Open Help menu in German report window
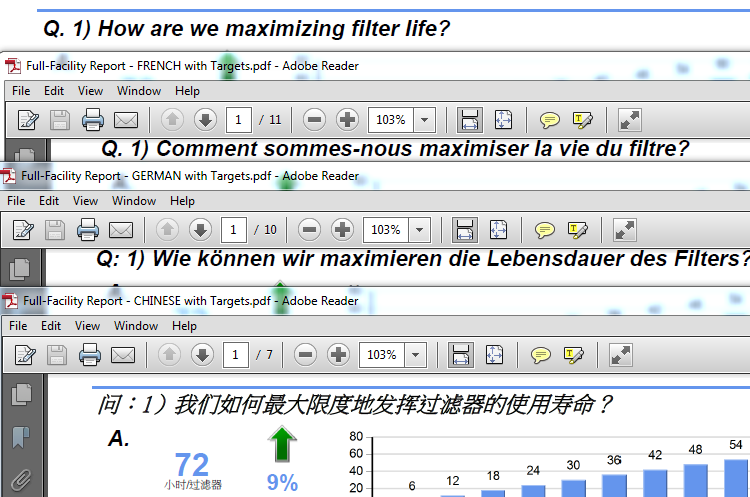750x497 pixels. [182, 201]
